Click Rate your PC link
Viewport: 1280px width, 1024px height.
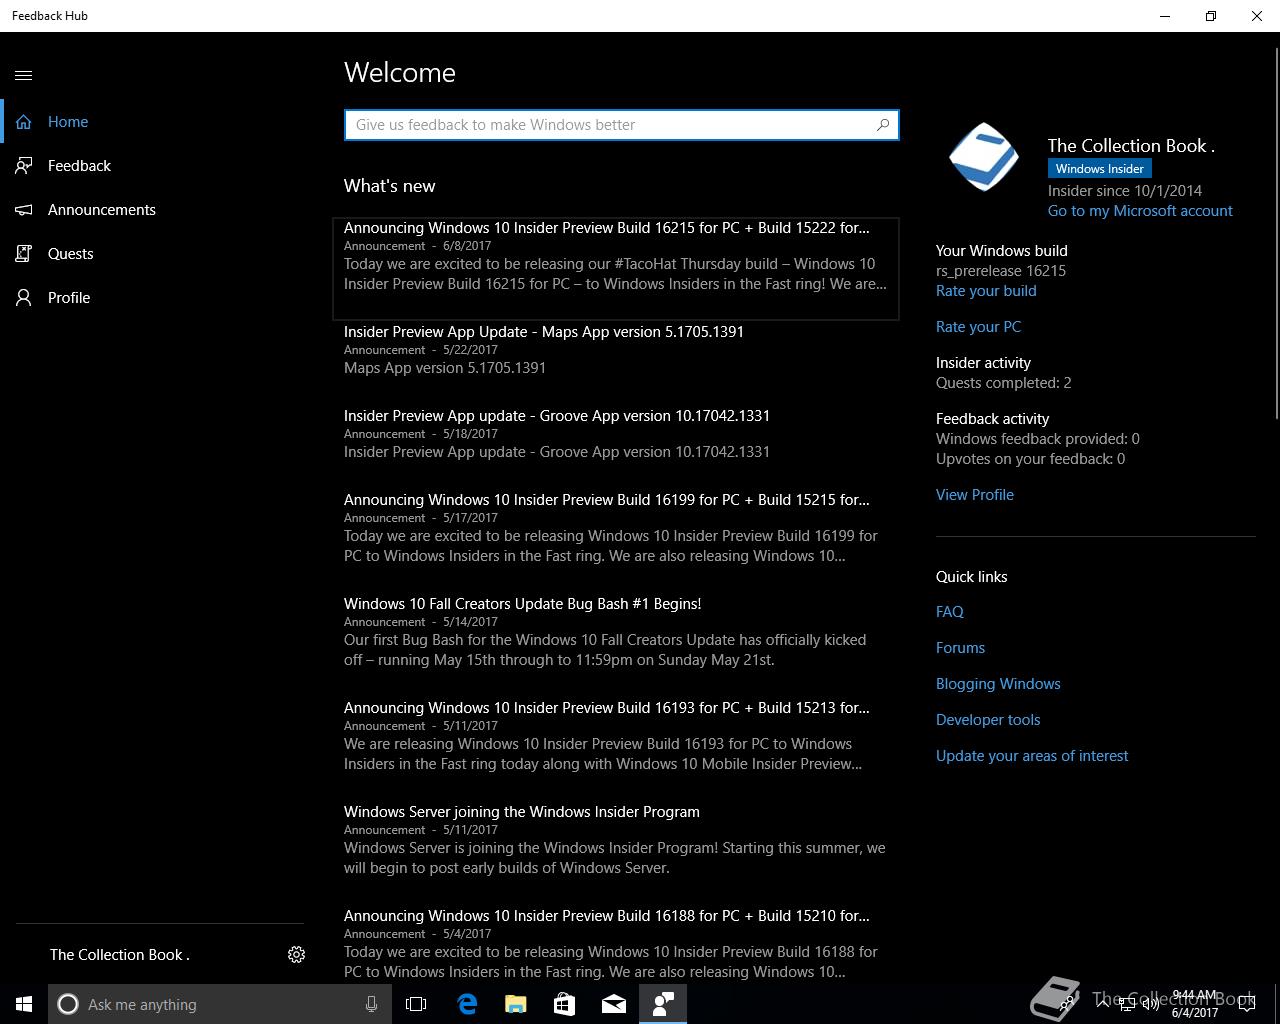tap(978, 327)
